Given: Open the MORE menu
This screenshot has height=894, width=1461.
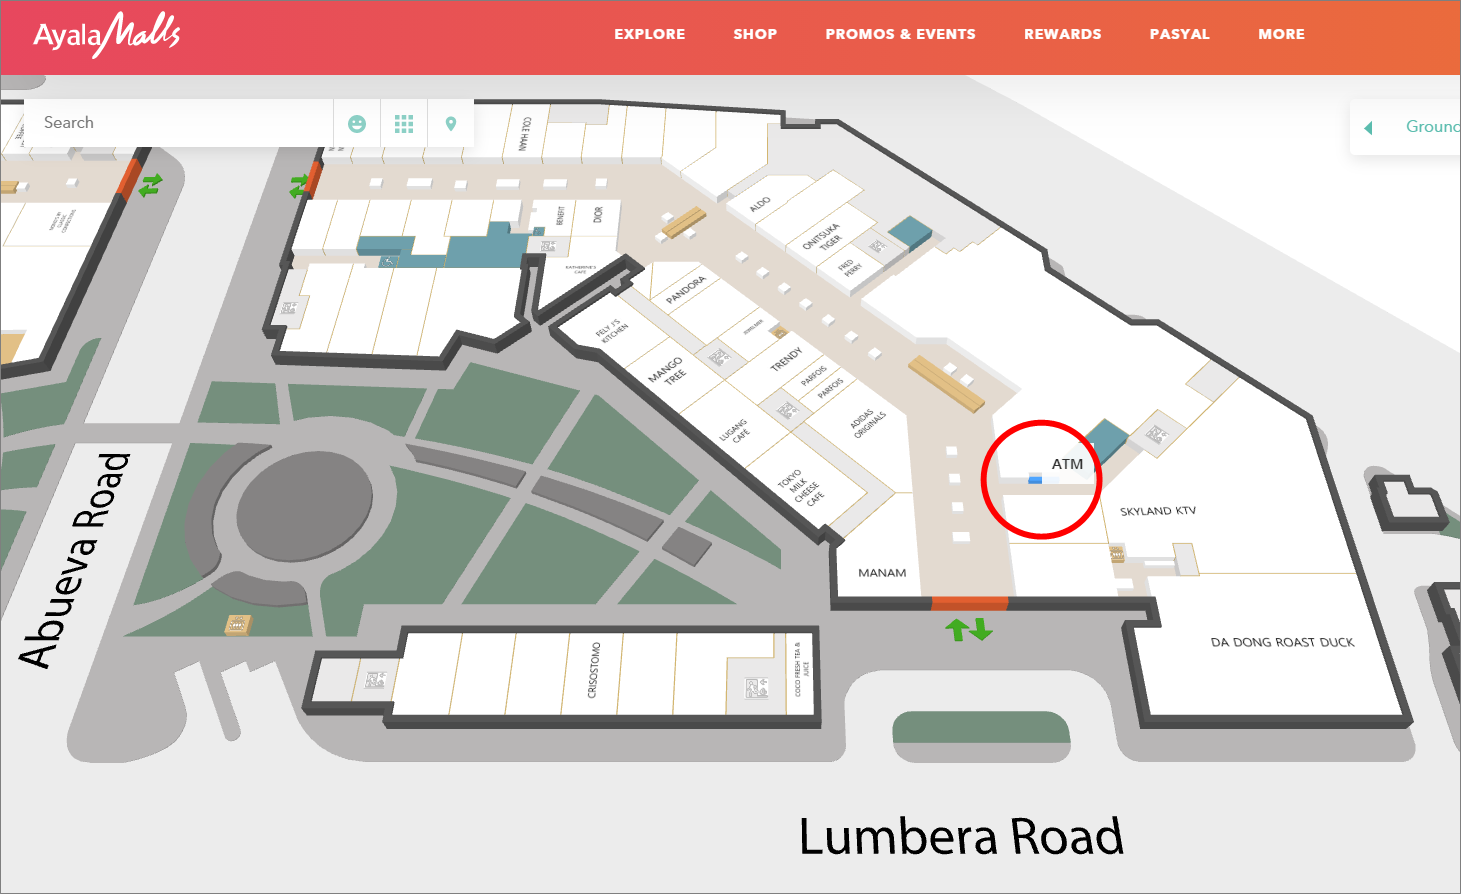Looking at the screenshot, I should click(x=1282, y=34).
